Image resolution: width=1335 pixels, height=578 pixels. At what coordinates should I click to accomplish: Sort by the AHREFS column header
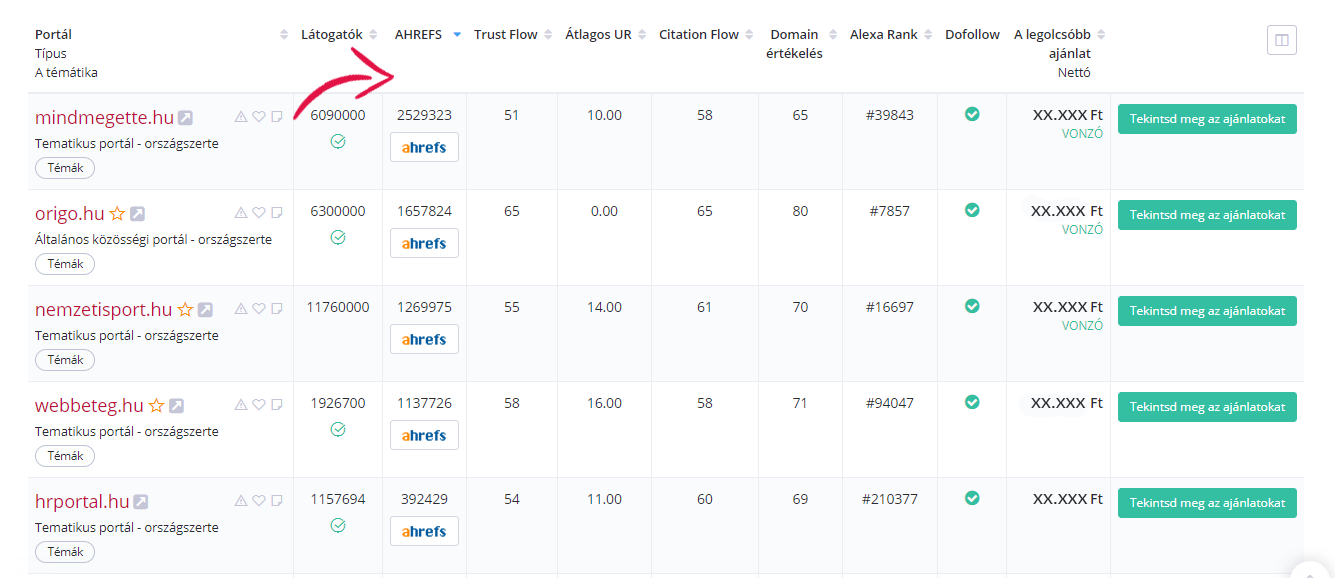pyautogui.click(x=457, y=35)
